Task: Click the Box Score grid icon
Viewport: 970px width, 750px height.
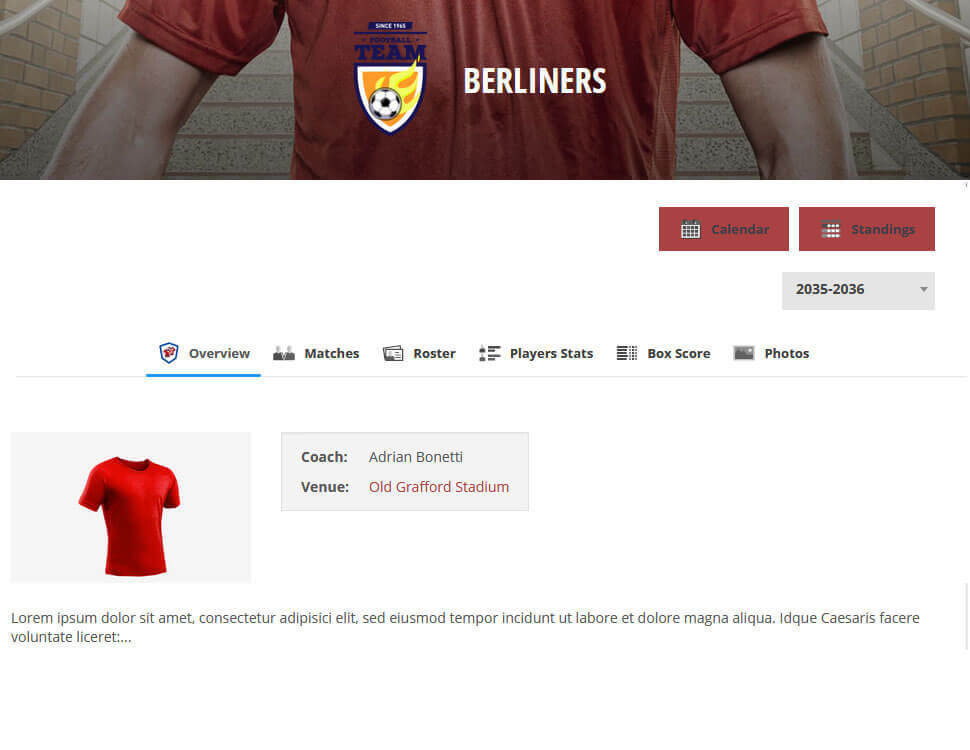Action: point(627,353)
